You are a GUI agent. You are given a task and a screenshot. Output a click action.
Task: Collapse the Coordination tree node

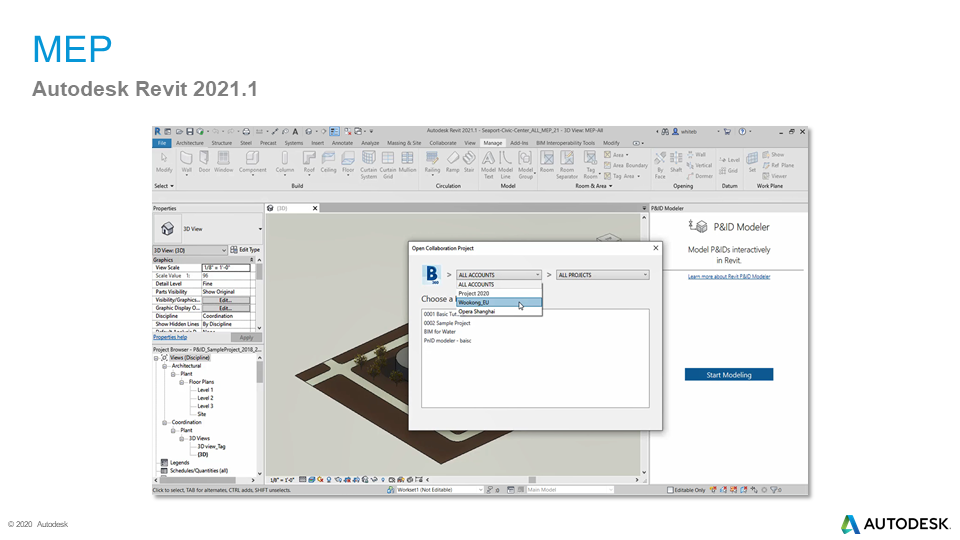coord(164,422)
